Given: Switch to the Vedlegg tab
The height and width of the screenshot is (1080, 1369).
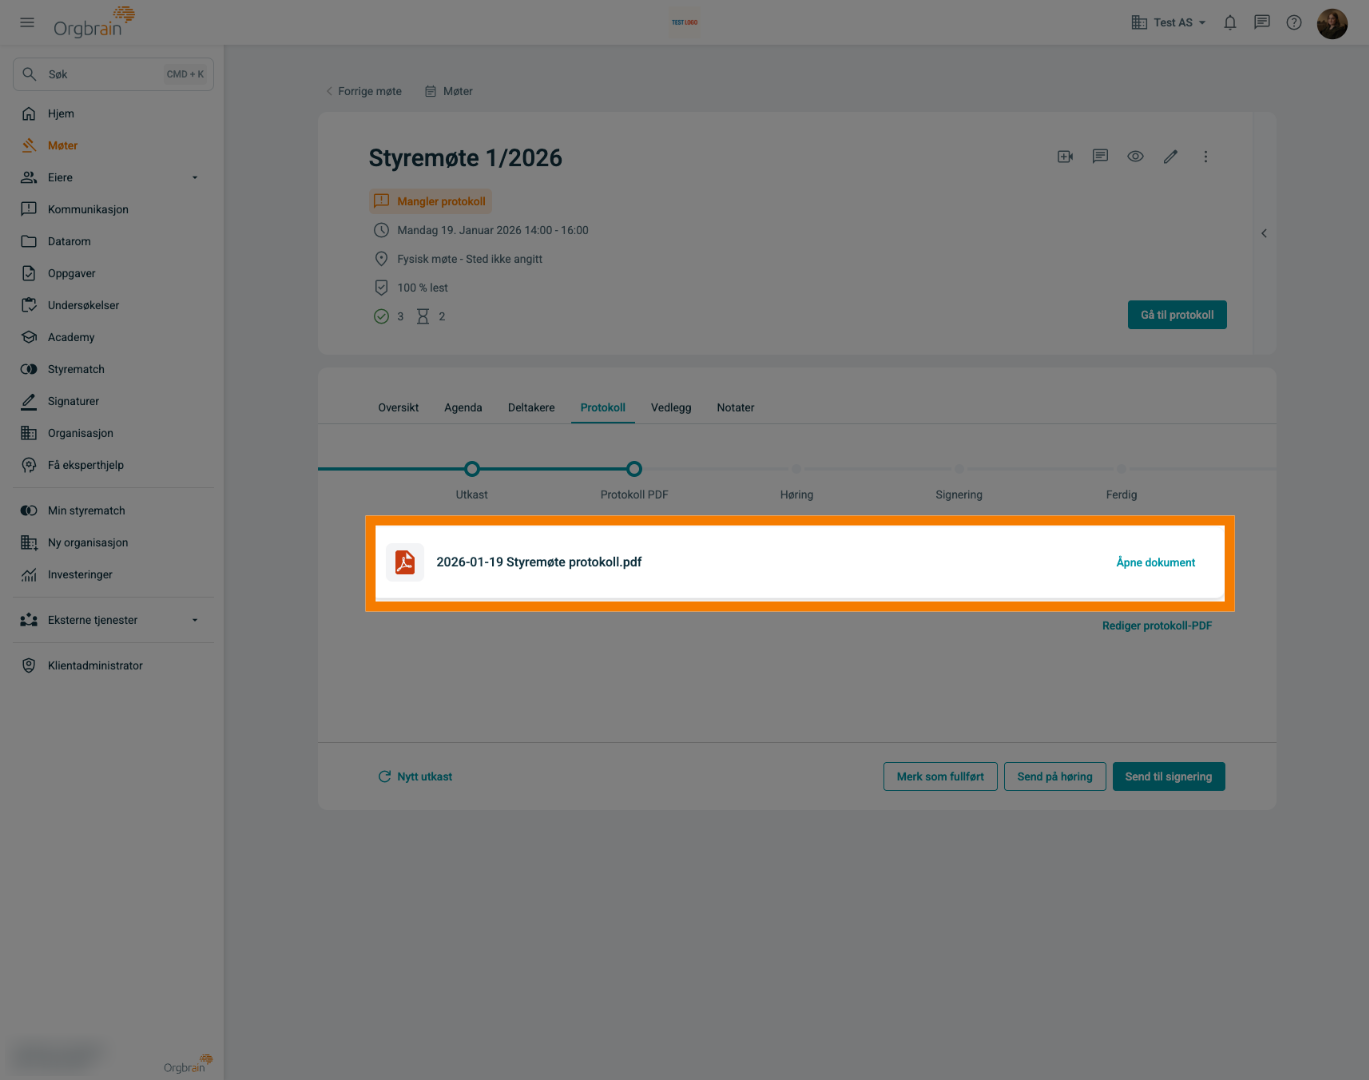Looking at the screenshot, I should tap(671, 408).
